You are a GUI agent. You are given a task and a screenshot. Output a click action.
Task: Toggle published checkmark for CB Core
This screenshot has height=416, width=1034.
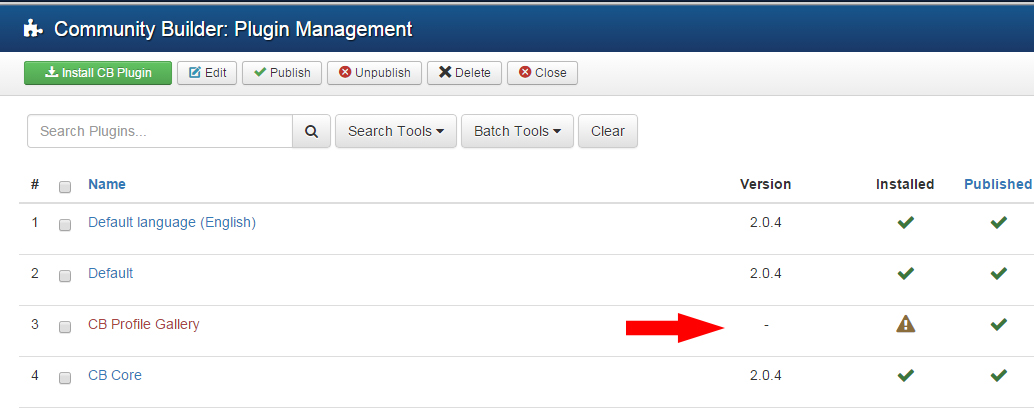[x=998, y=375]
